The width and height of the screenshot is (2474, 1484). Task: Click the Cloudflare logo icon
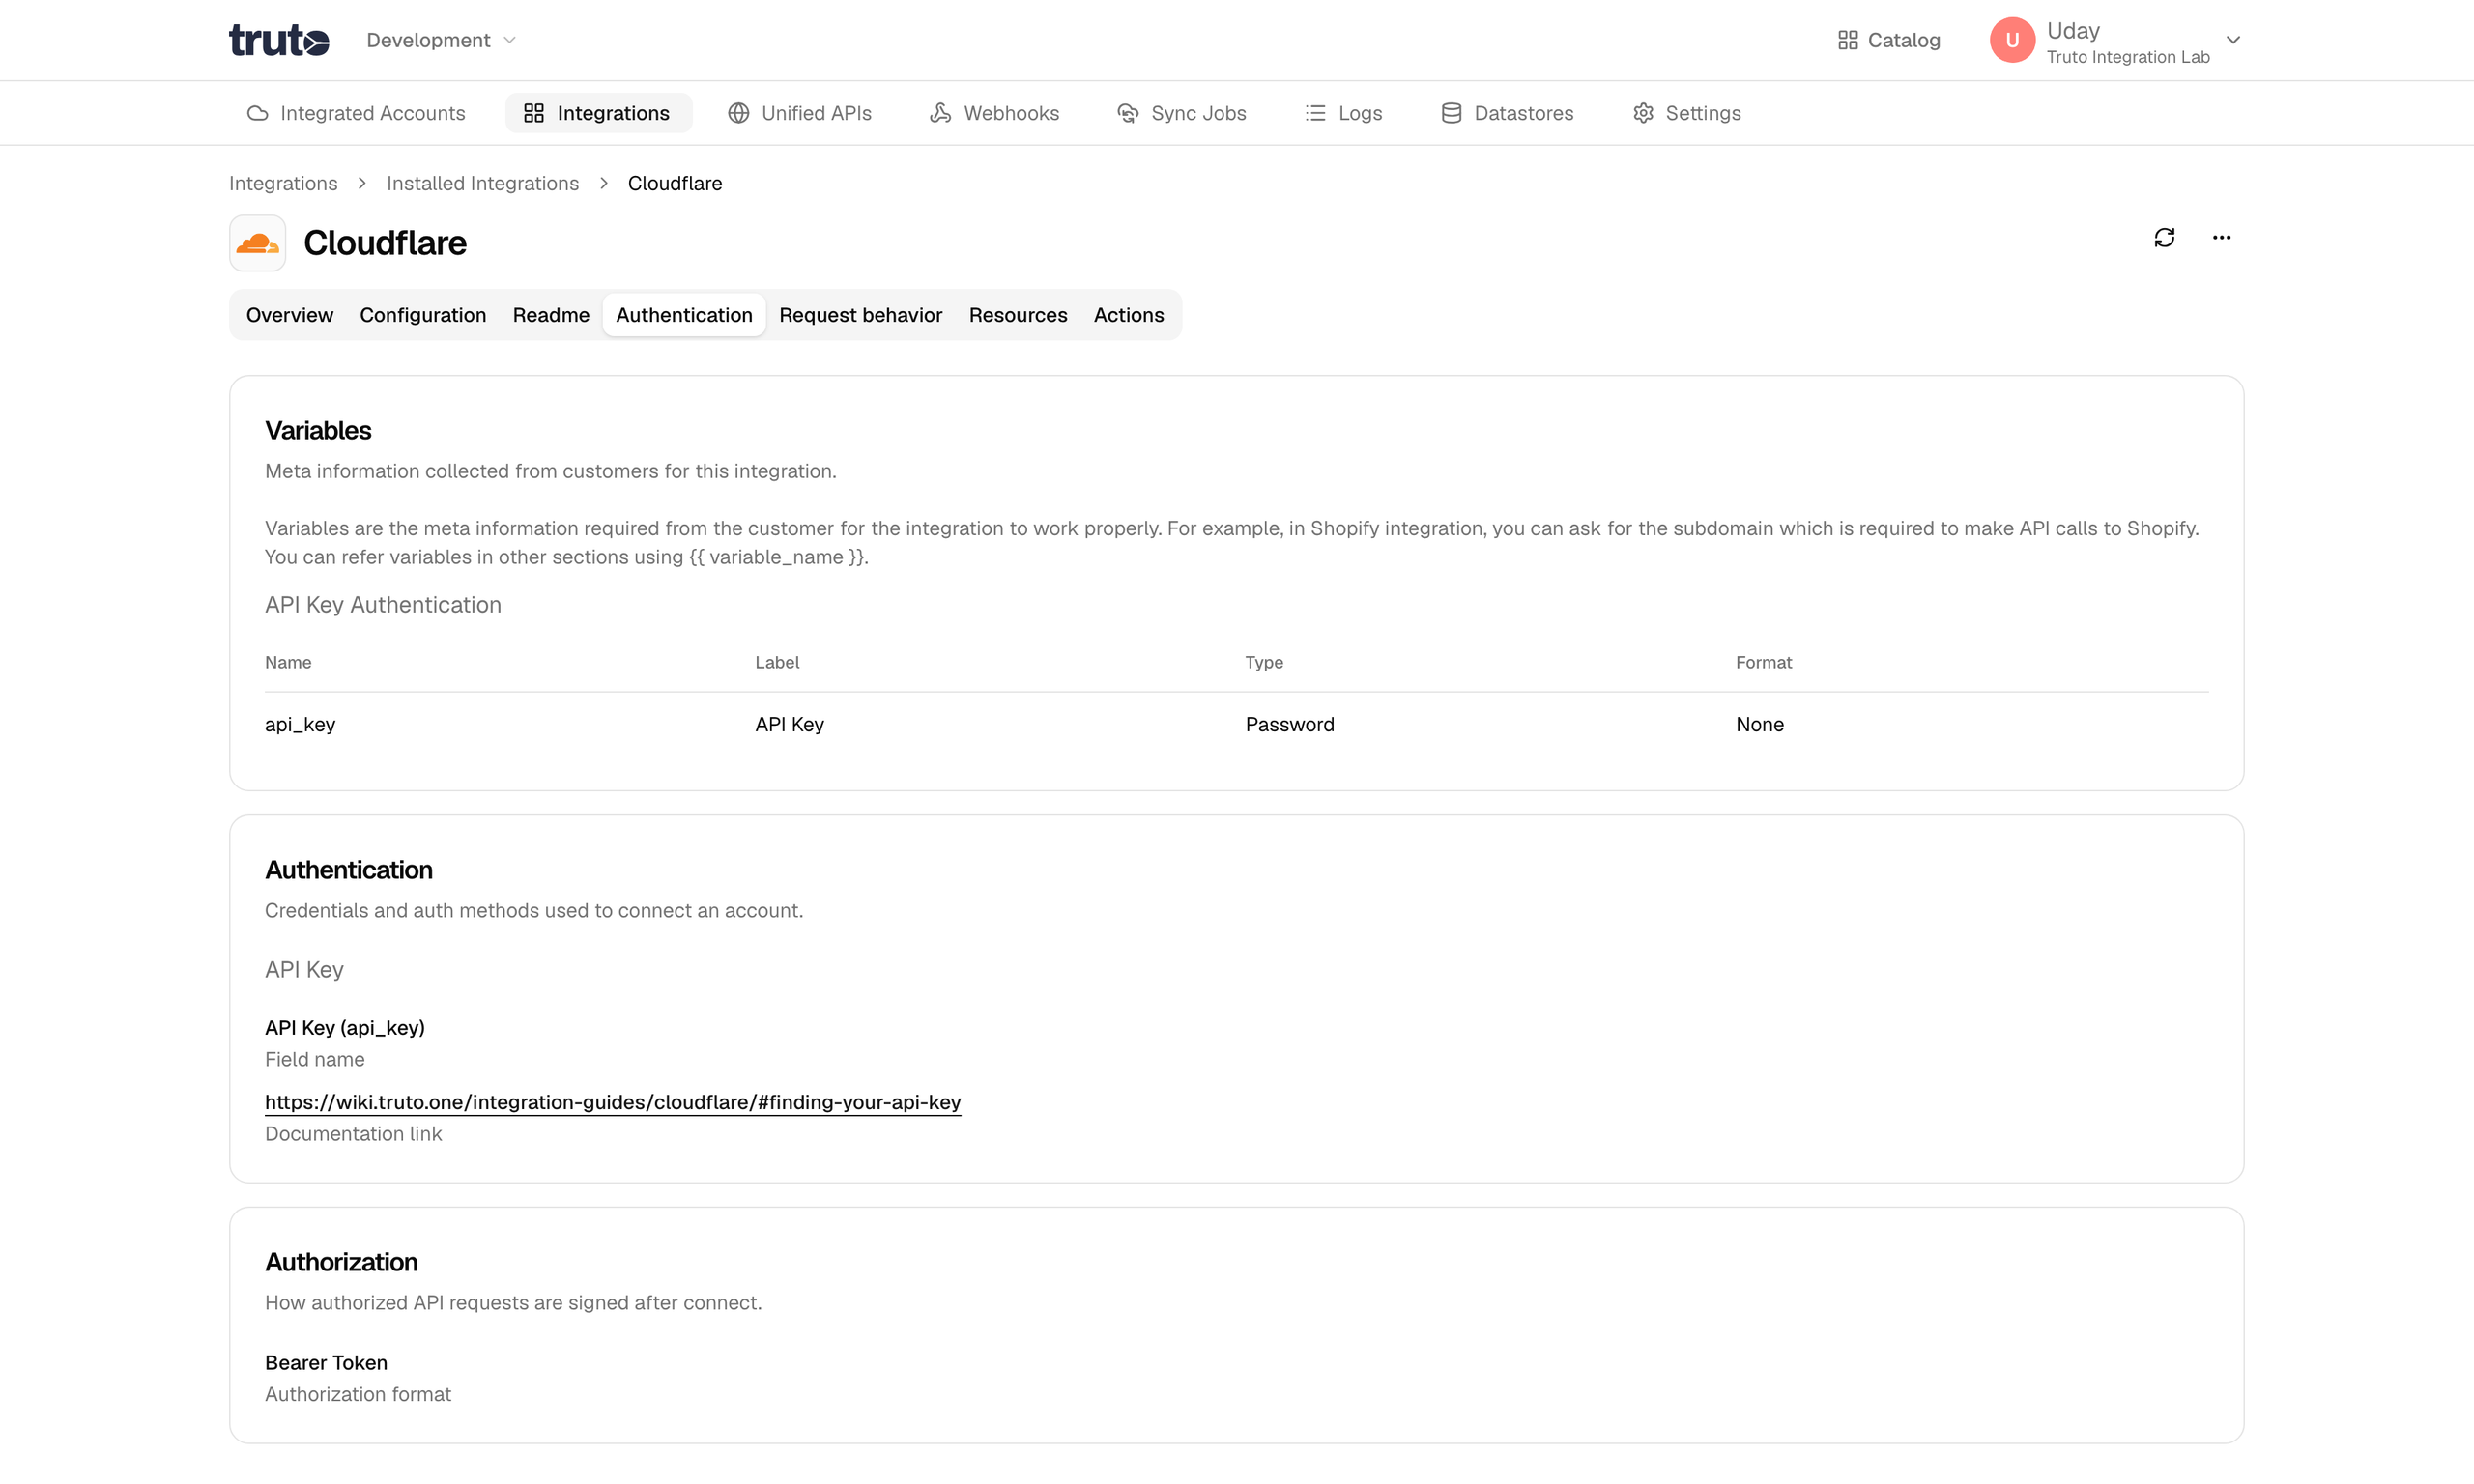pyautogui.click(x=258, y=243)
